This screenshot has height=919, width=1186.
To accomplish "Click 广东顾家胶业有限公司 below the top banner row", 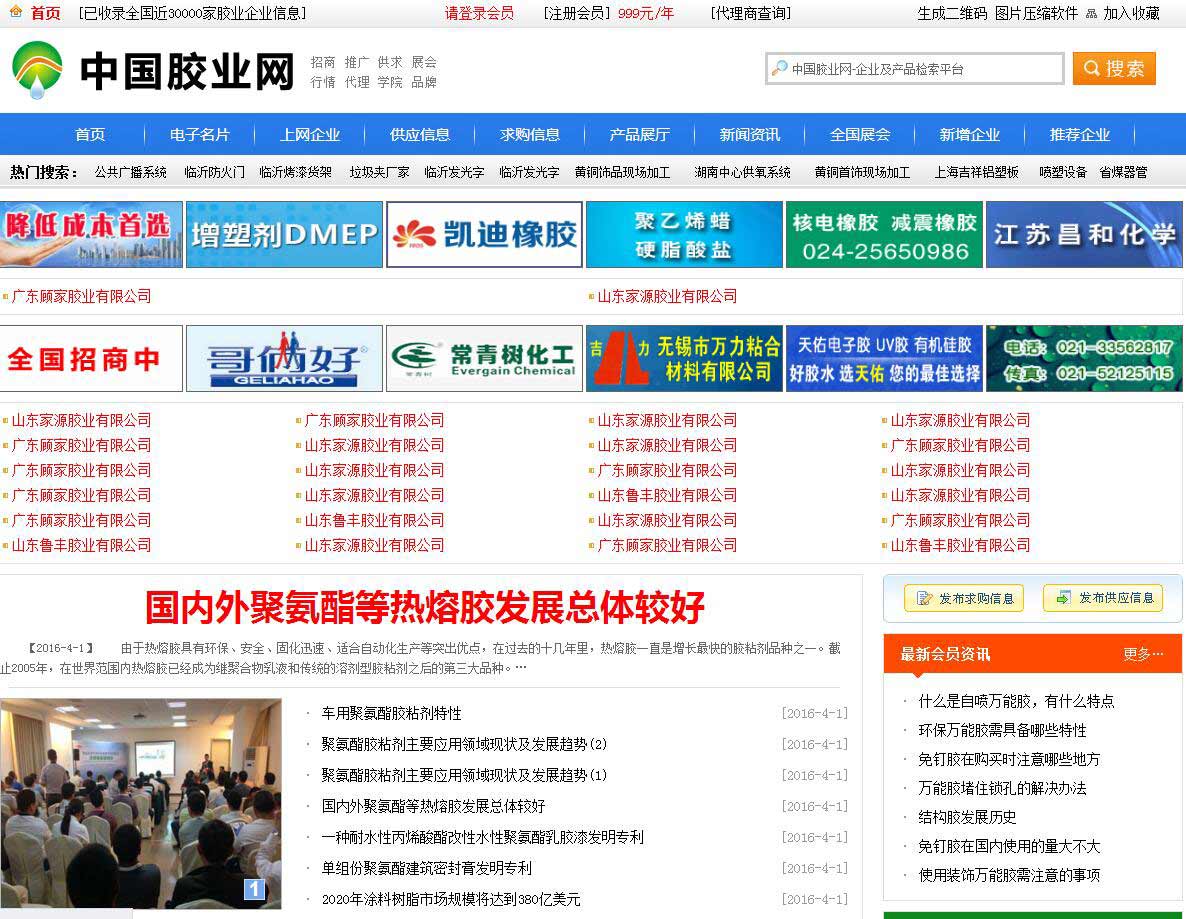I will pos(82,297).
